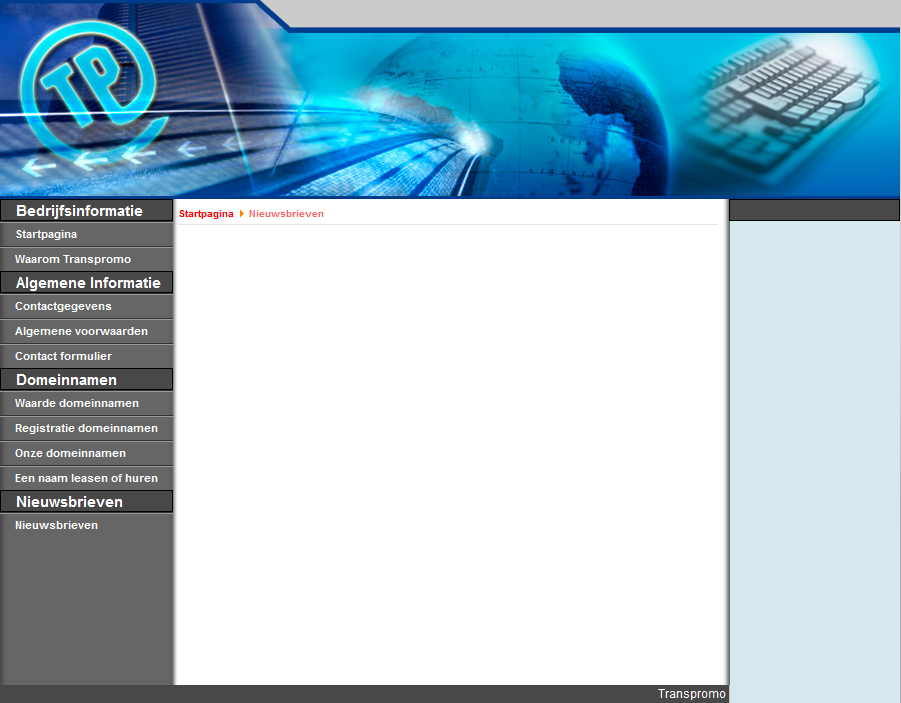Screen dimensions: 901x703
Task: Open Nieuwsbrieven item under Nieuwsbrieven heading
Action: pyautogui.click(x=86, y=525)
